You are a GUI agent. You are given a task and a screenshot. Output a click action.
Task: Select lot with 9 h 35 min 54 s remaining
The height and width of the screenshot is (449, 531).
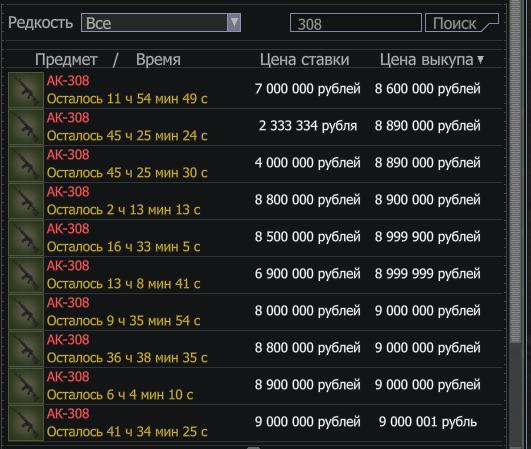(255, 312)
